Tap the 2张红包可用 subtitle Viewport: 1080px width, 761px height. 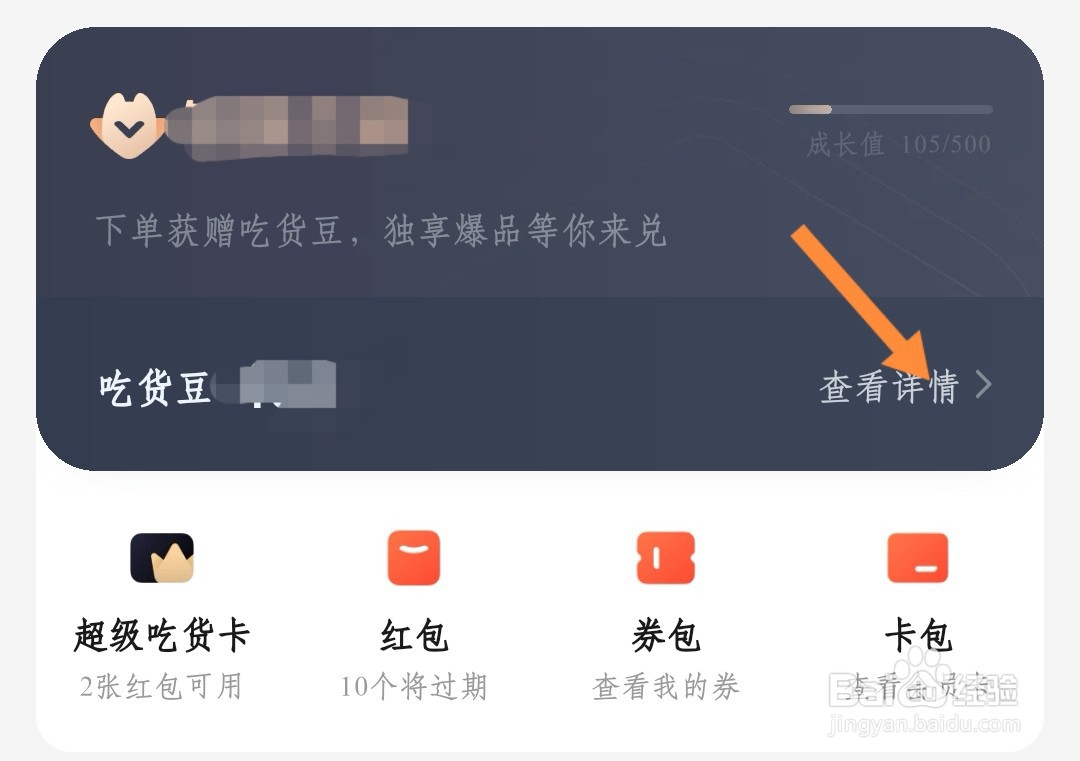161,687
